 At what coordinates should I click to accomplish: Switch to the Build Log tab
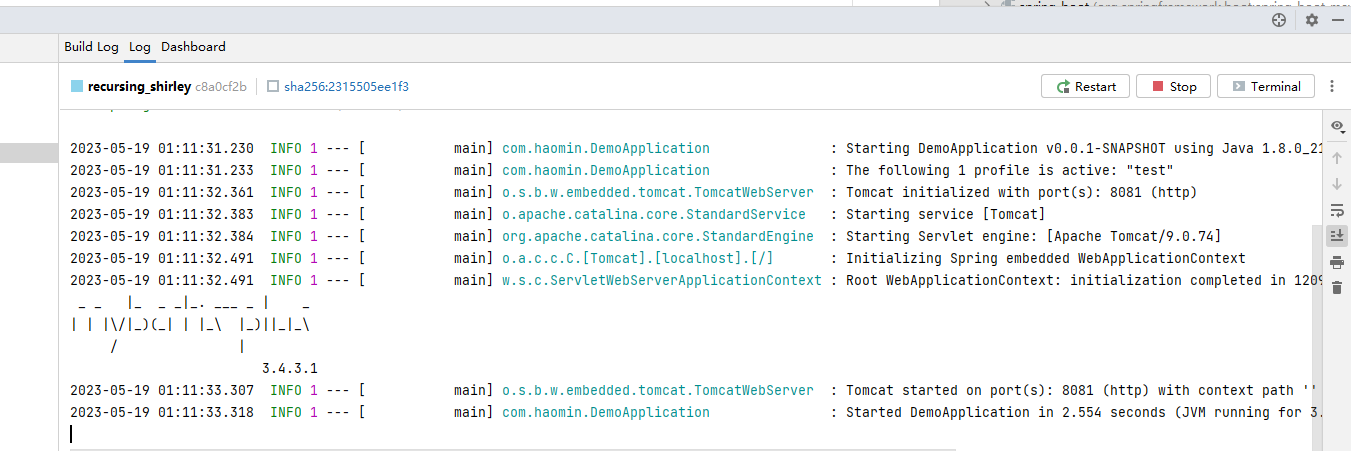[x=91, y=47]
